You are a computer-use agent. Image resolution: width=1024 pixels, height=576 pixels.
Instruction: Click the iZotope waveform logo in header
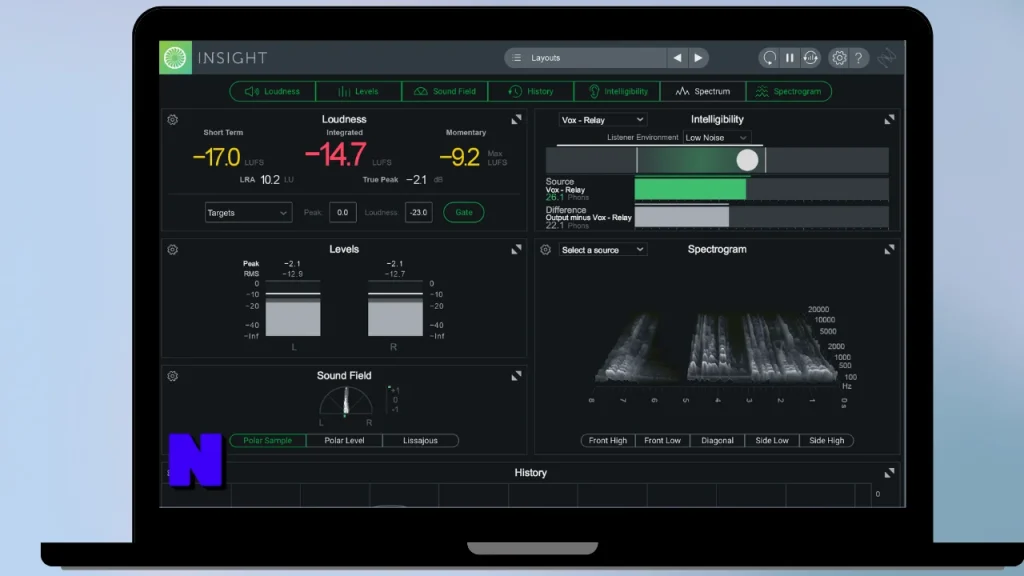[887, 57]
